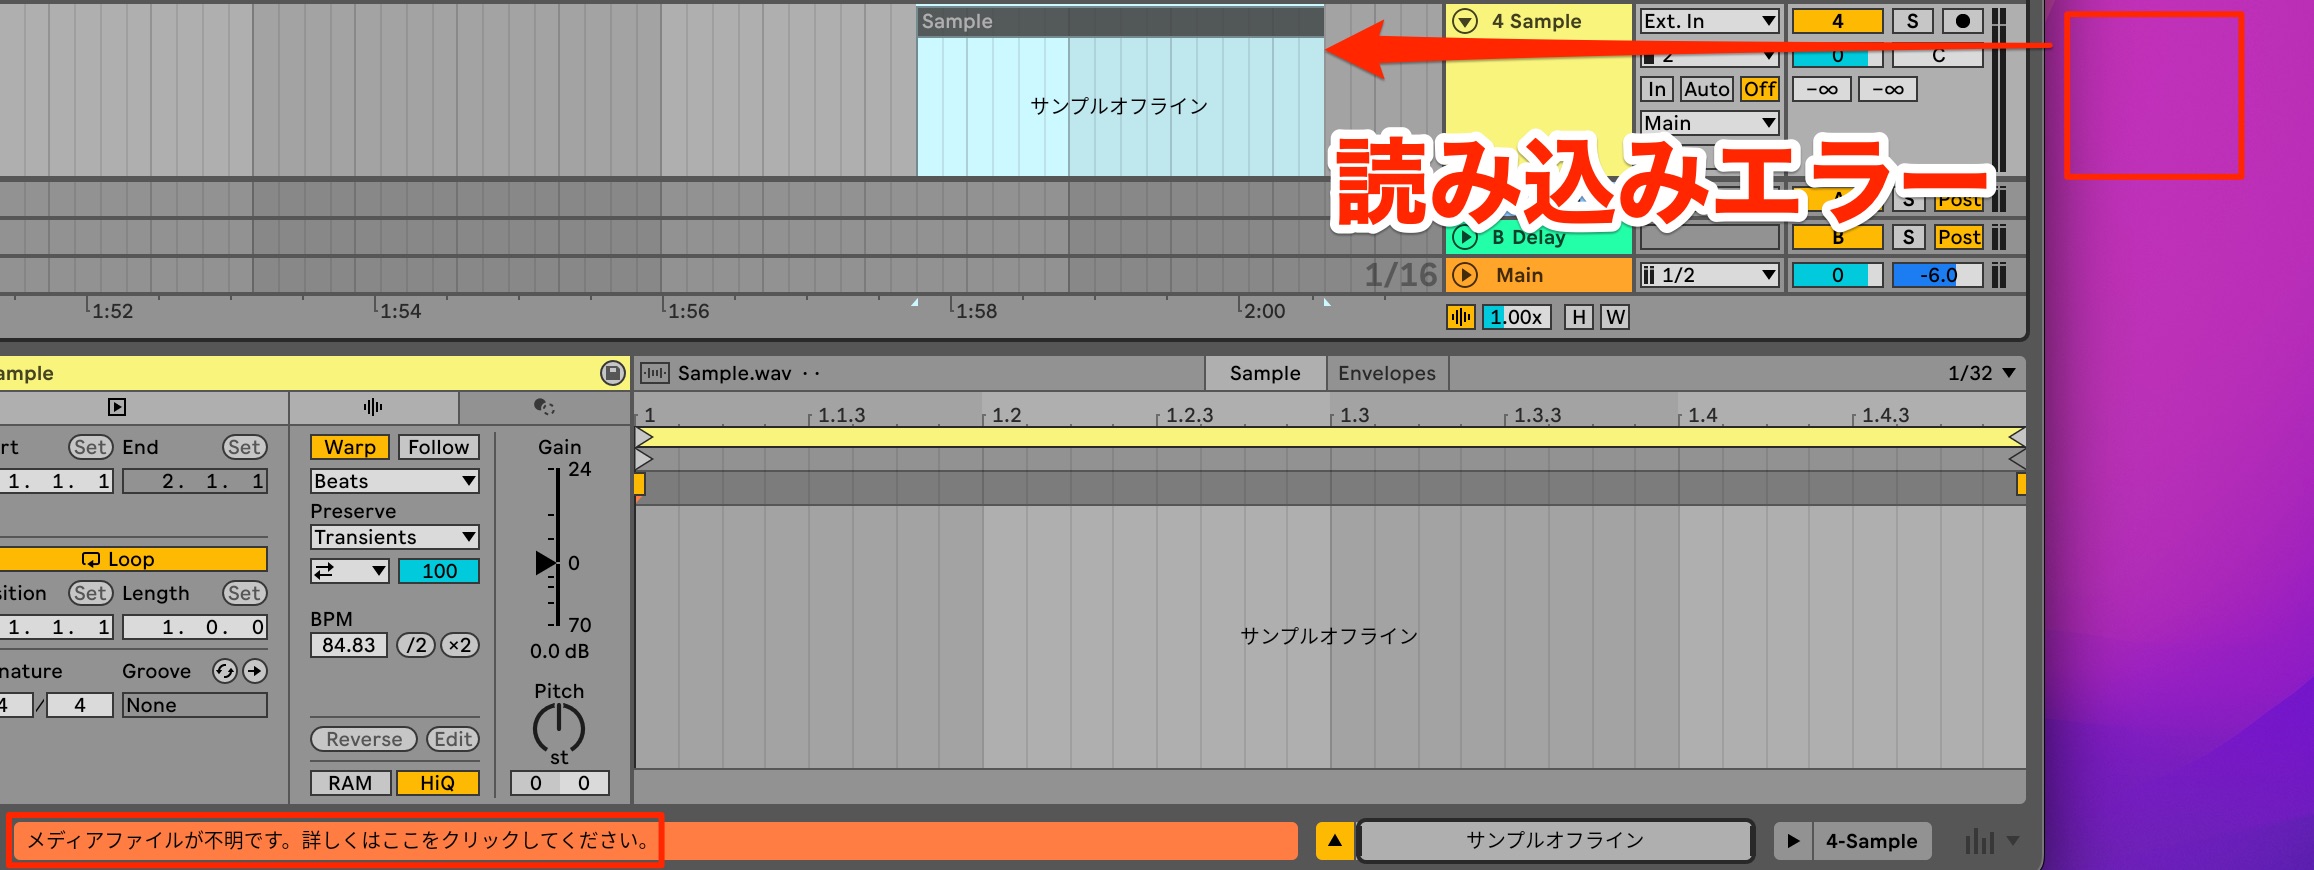Double tempo with the ×2 button
This screenshot has width=2314, height=870.
pyautogui.click(x=460, y=645)
